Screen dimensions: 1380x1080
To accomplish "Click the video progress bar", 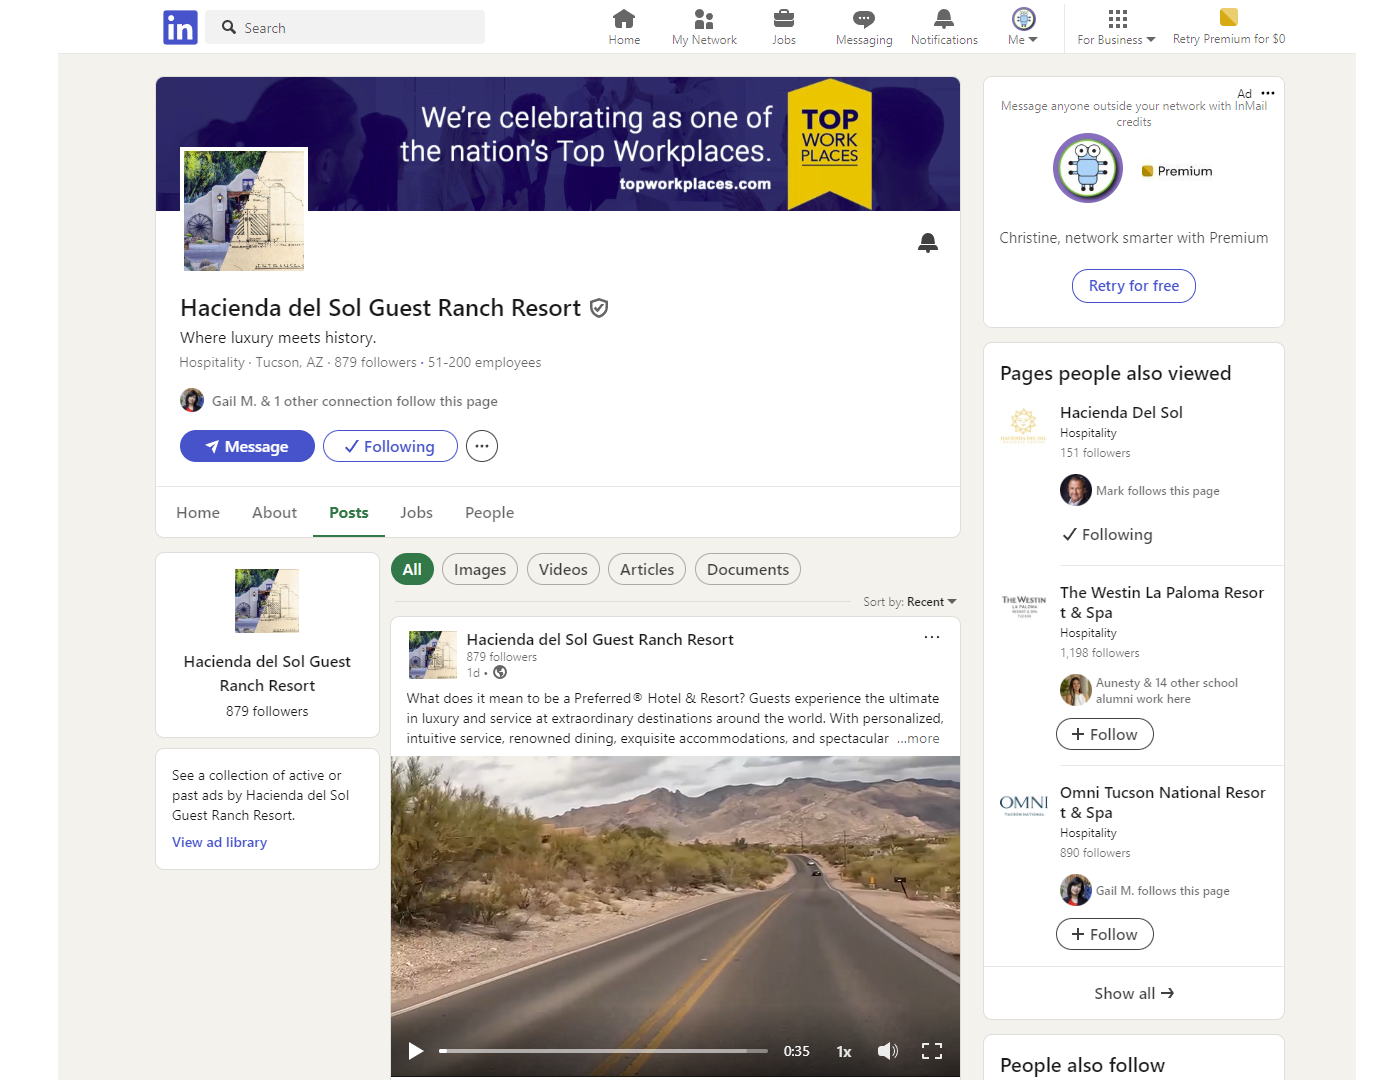I will [603, 1051].
